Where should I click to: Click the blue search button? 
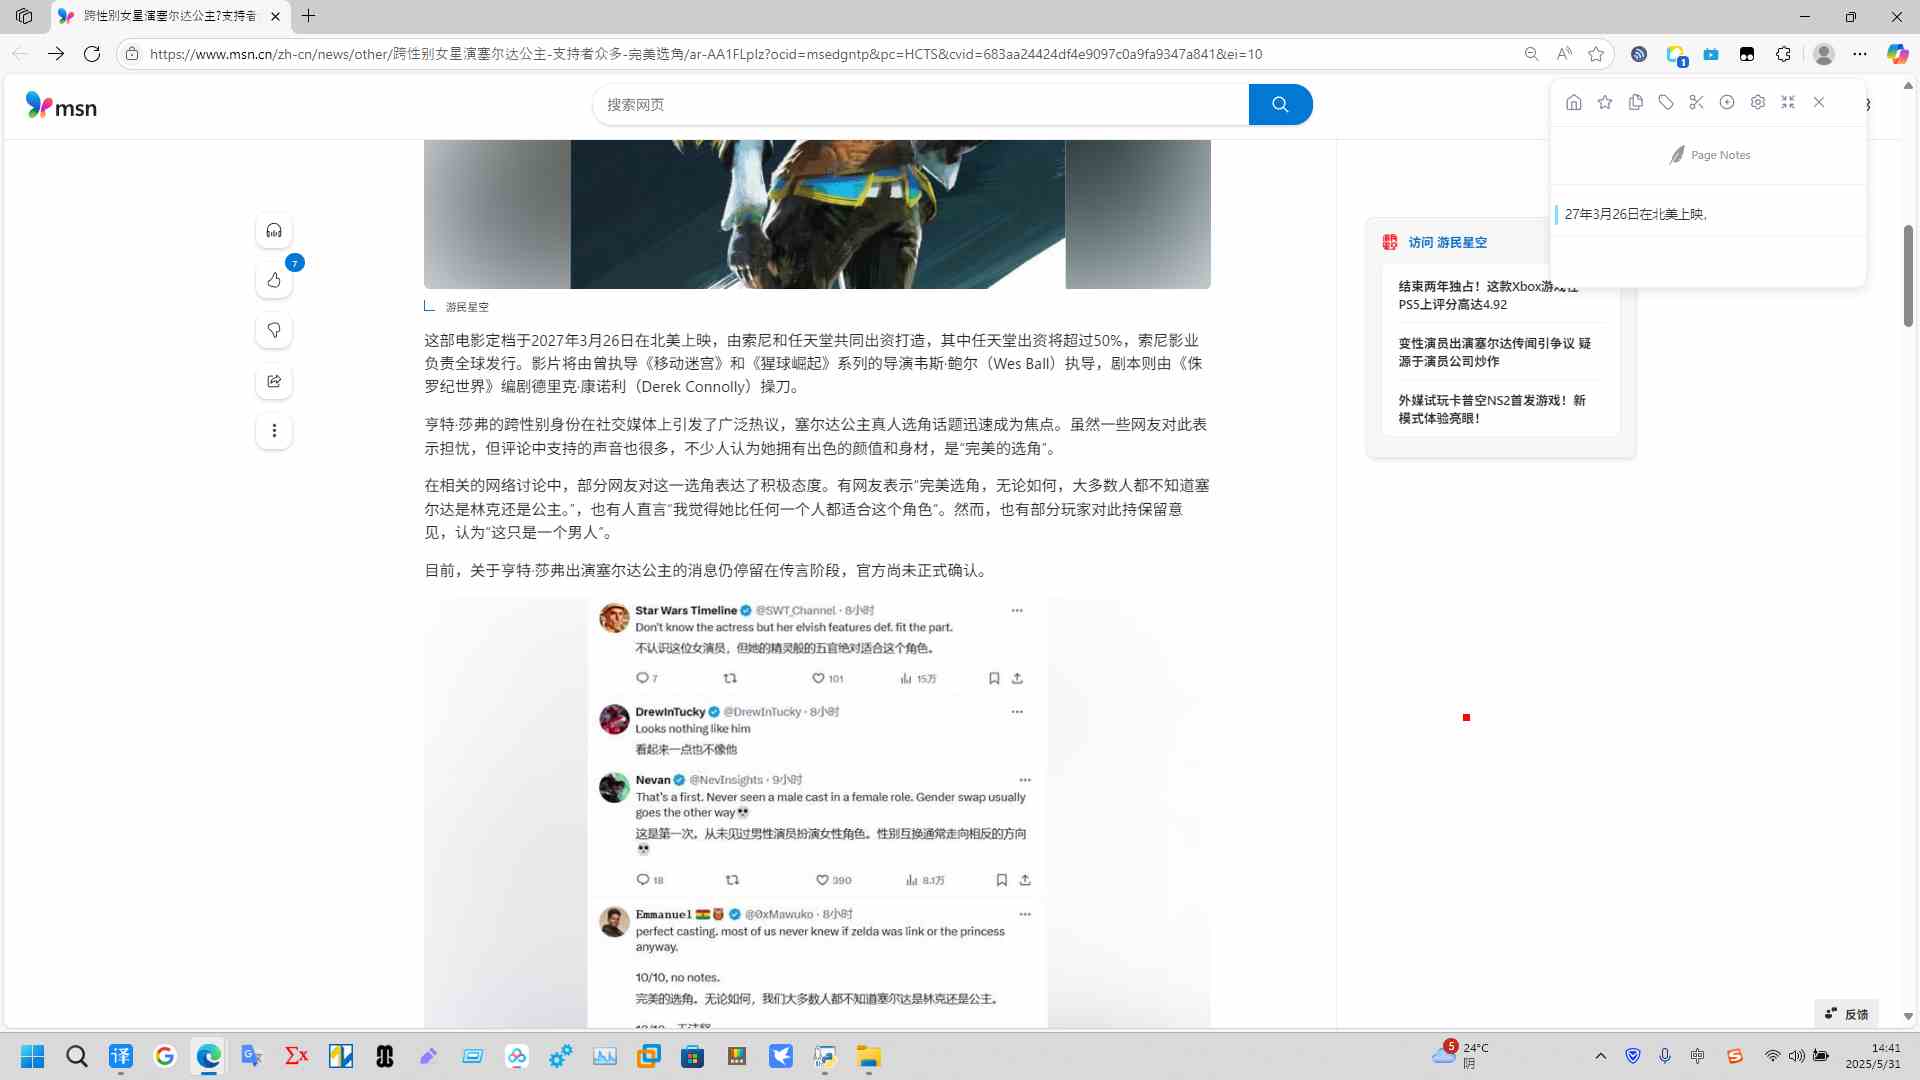coord(1280,104)
